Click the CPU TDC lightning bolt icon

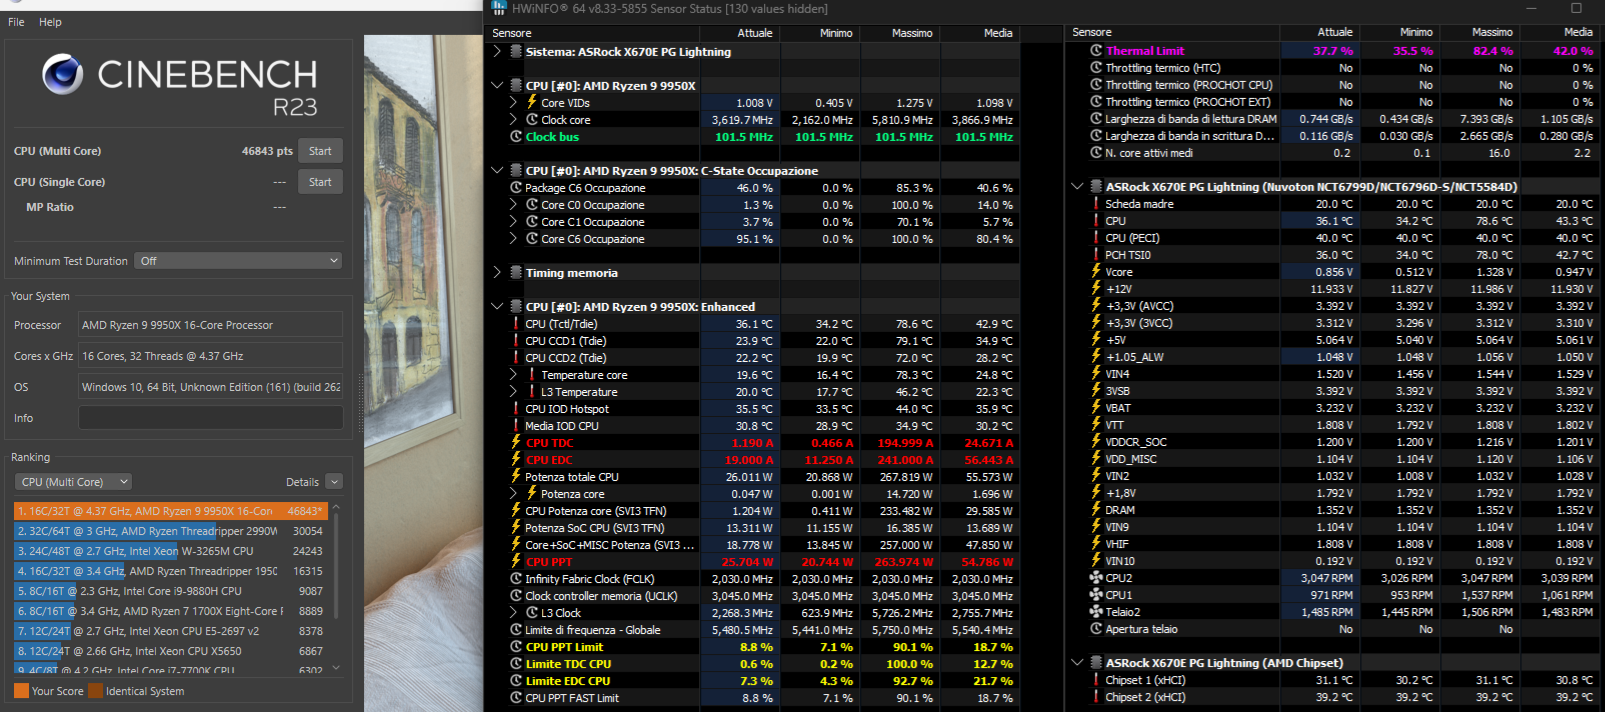point(516,443)
